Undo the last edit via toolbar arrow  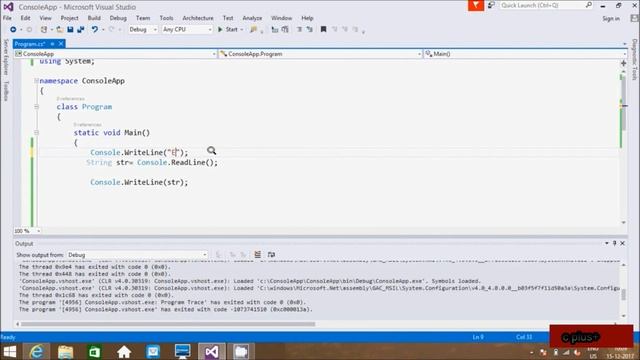pyautogui.click(x=95, y=29)
